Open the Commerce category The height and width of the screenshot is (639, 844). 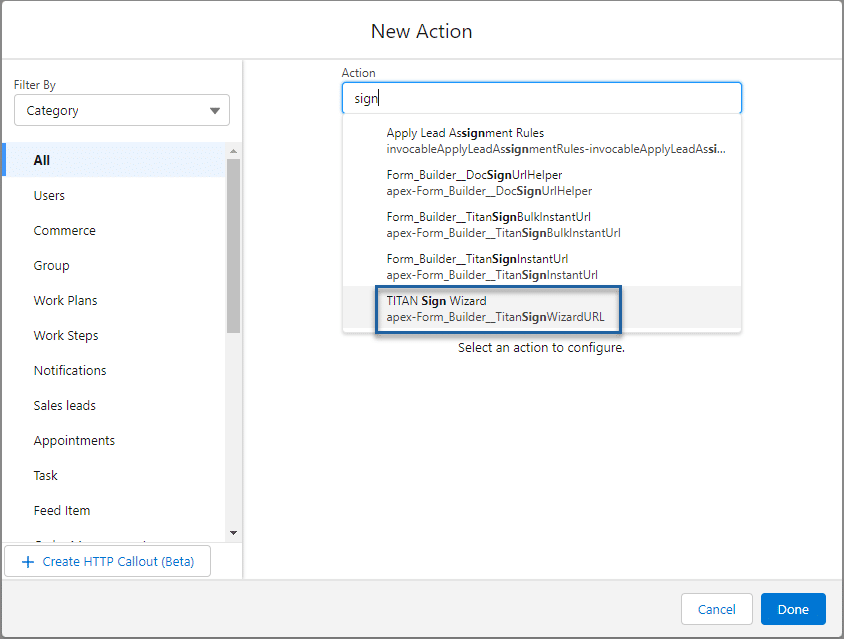(65, 231)
